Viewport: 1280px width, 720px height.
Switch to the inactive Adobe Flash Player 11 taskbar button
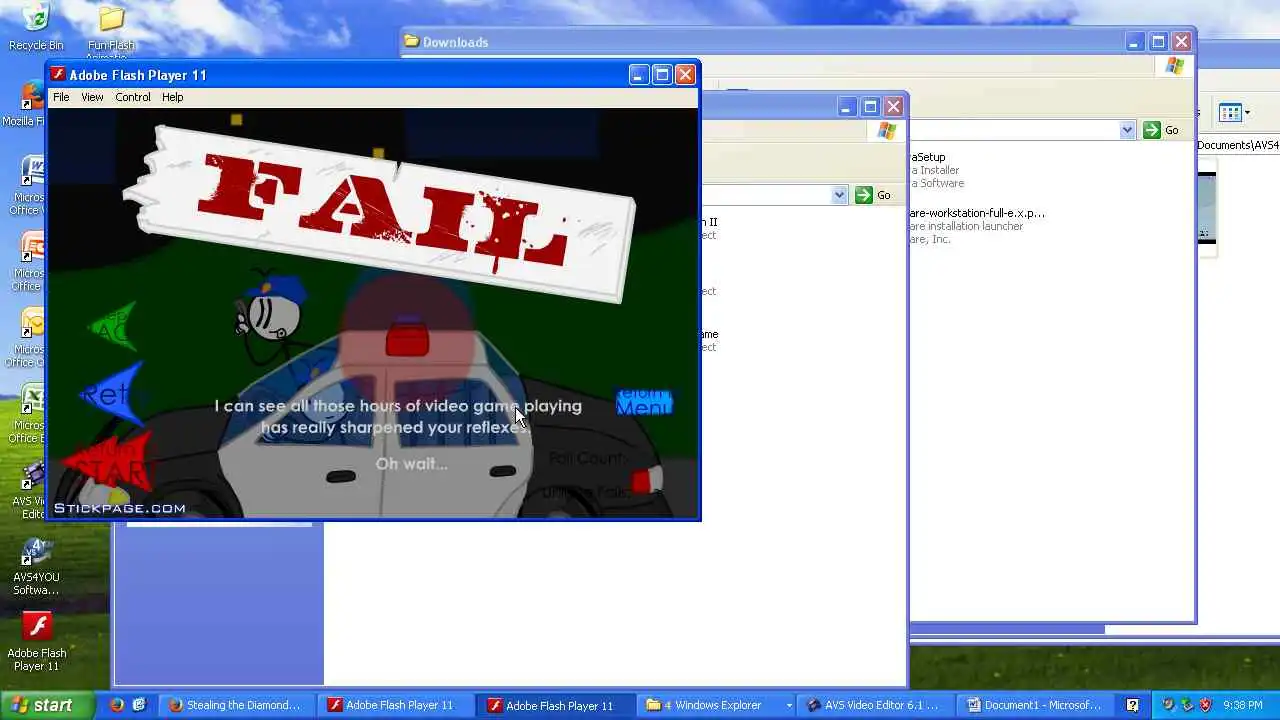[396, 705]
